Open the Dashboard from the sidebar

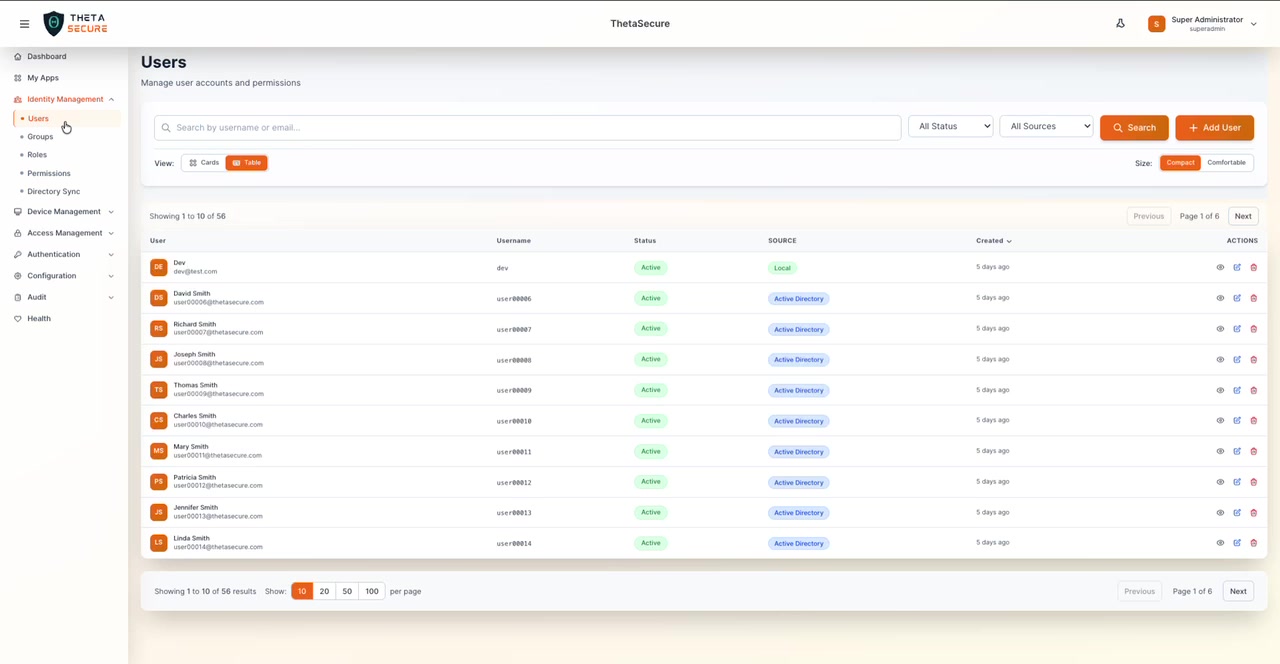tap(46, 56)
